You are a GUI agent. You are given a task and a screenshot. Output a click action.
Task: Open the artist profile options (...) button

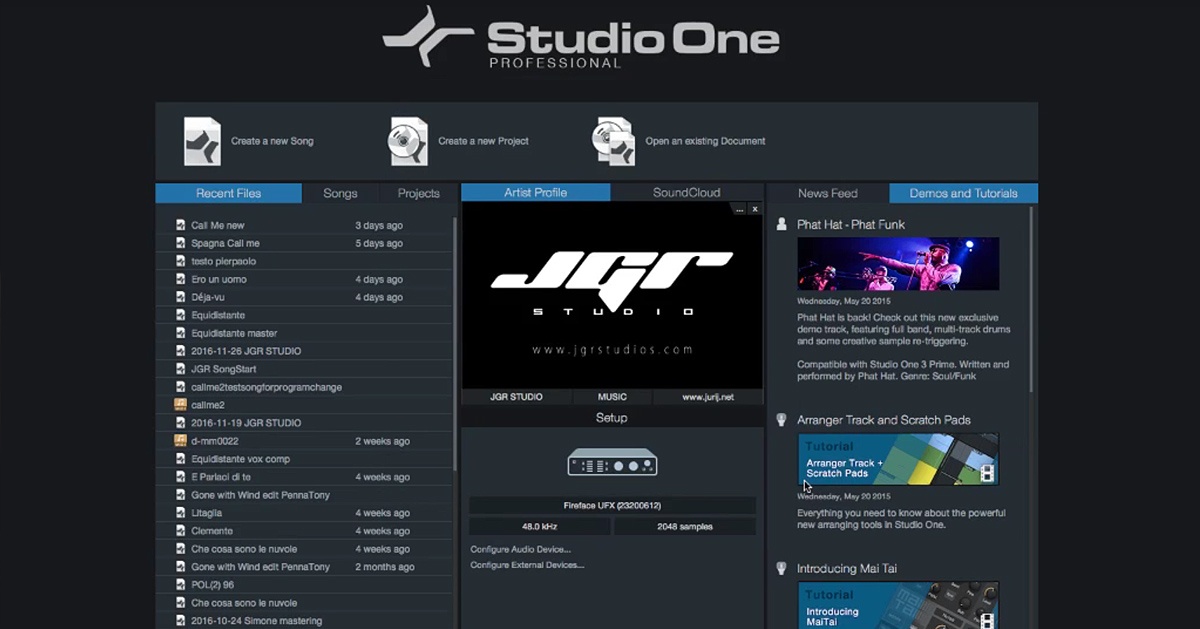pos(739,209)
